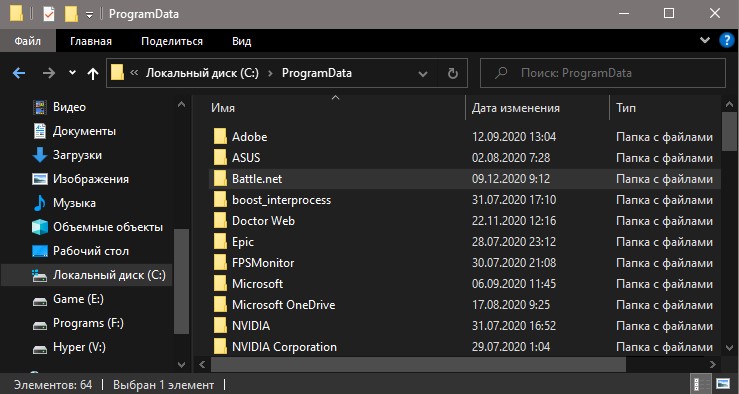Screen dimensions: 739x394
Task: Open the blue Help question icon
Action: pos(726,41)
